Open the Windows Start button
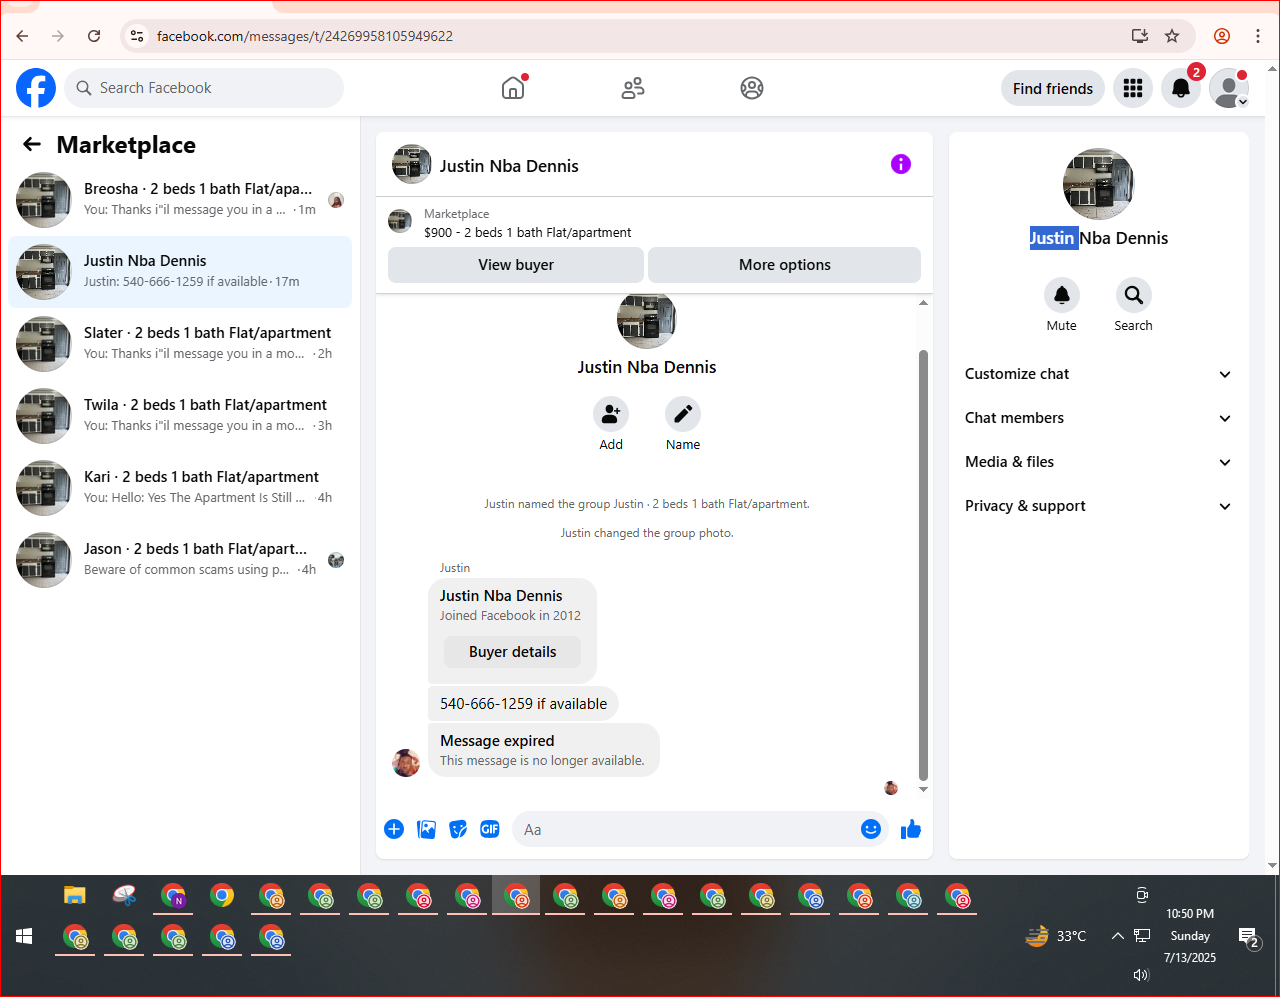Image resolution: width=1280 pixels, height=997 pixels. pyautogui.click(x=24, y=936)
